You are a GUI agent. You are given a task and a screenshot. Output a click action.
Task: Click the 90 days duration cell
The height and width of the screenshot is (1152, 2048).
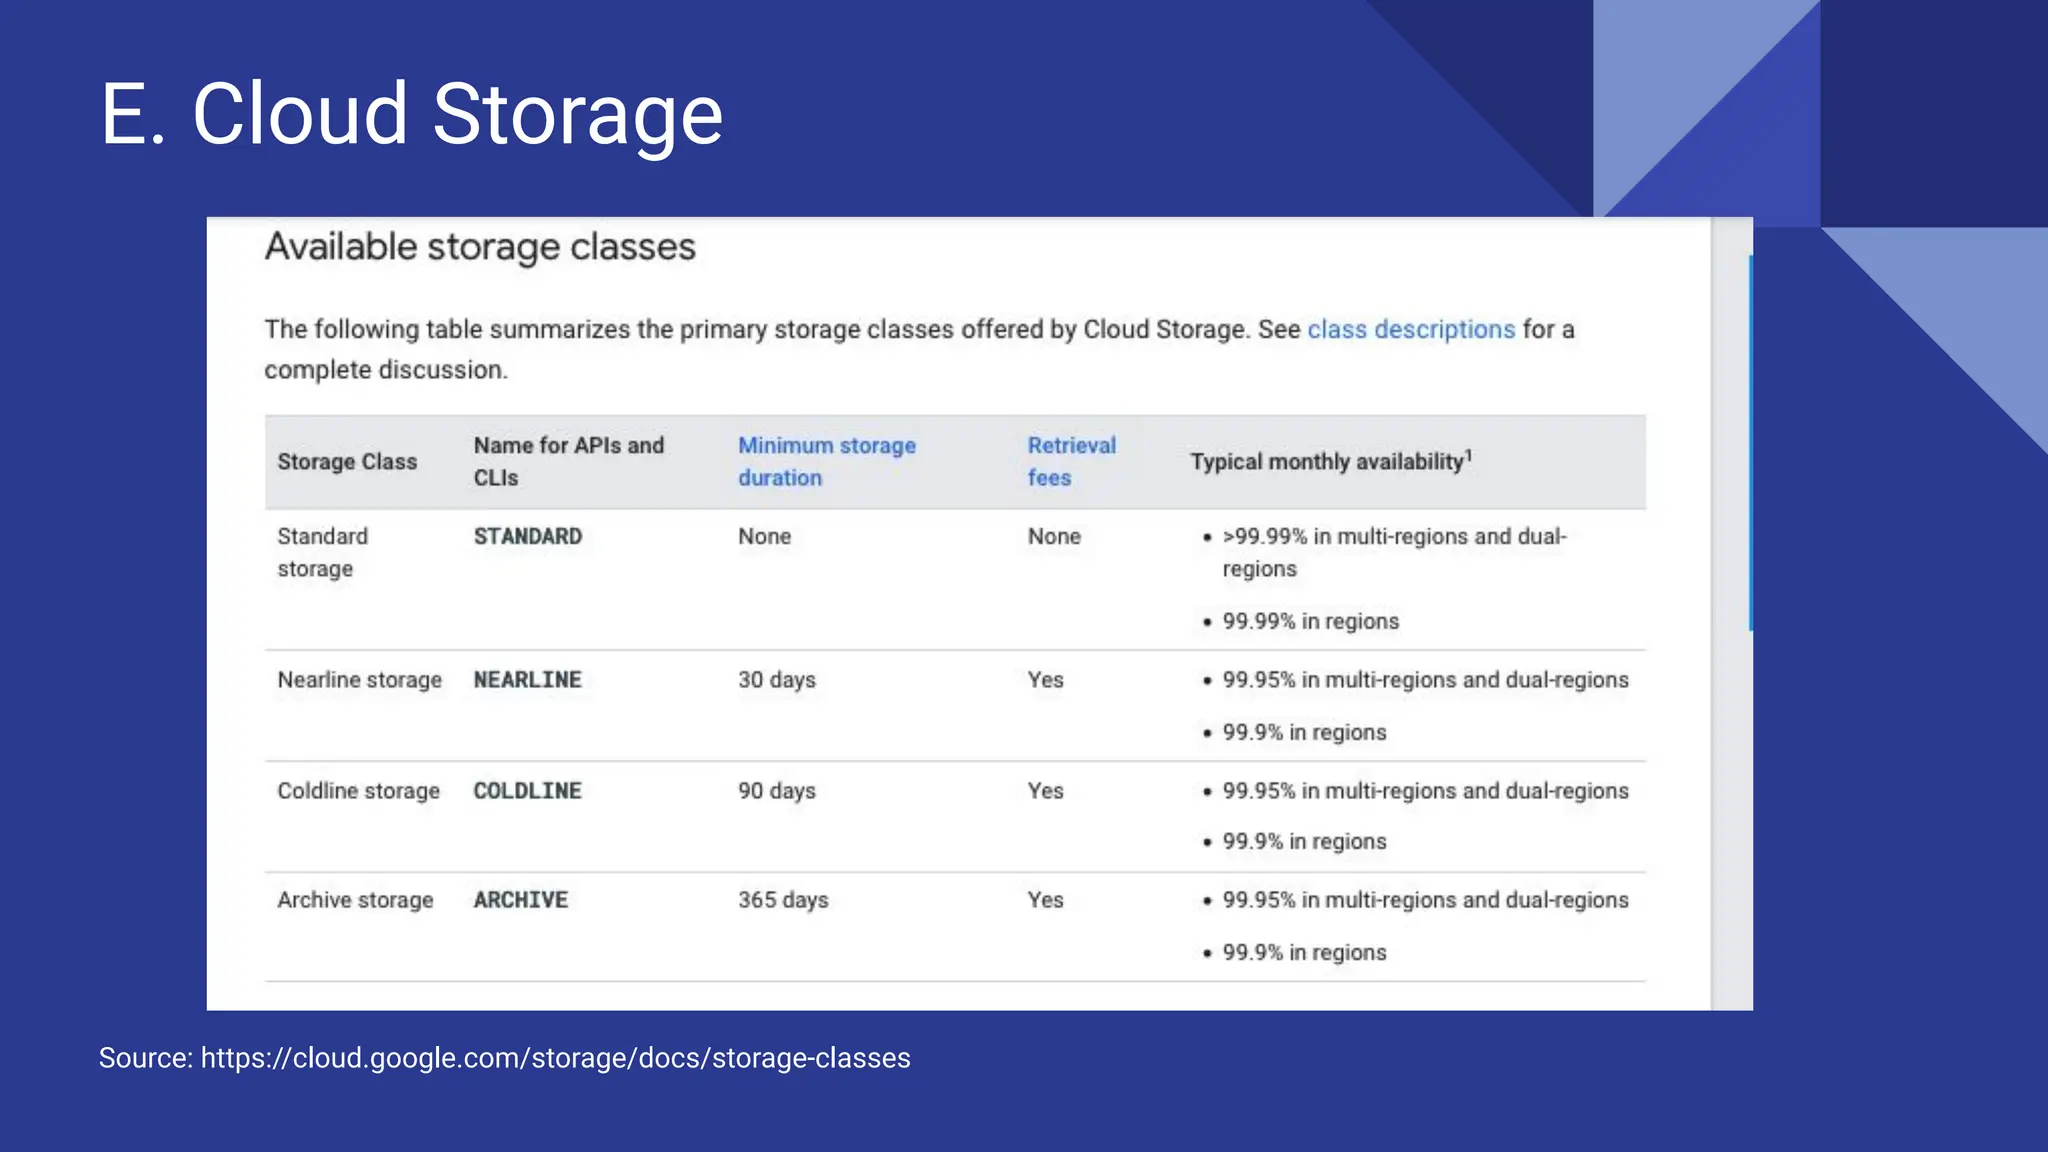777,791
